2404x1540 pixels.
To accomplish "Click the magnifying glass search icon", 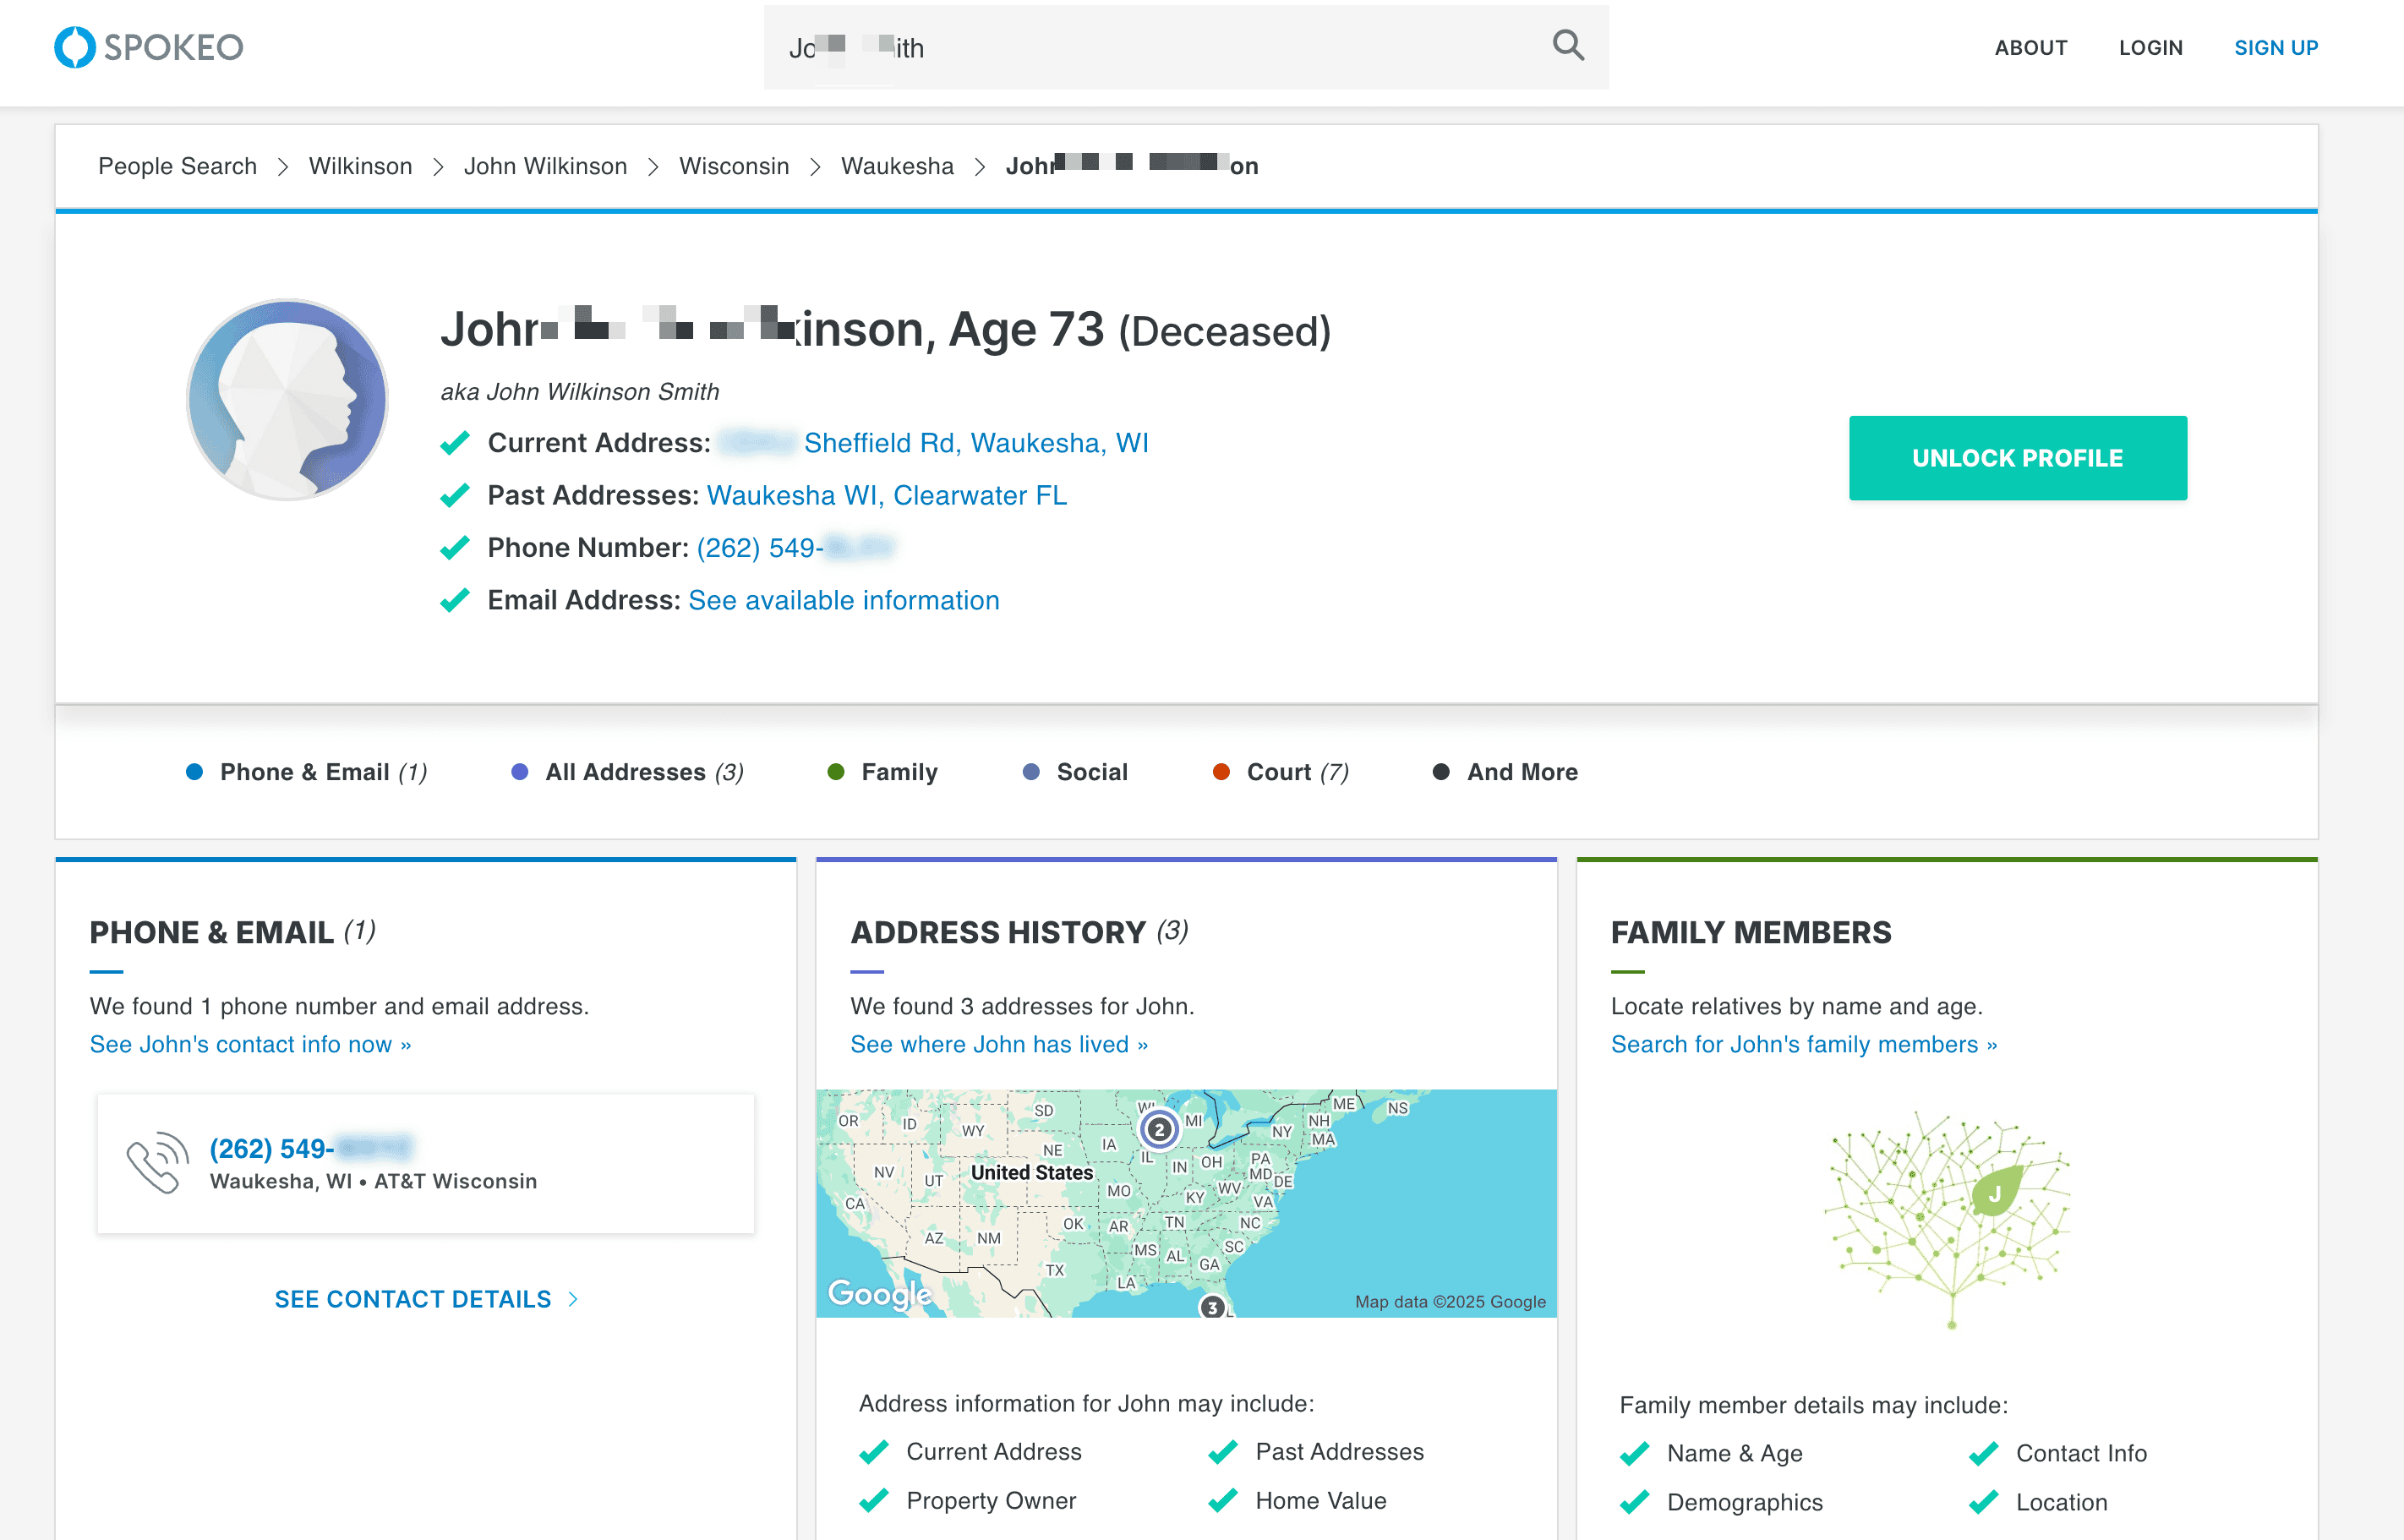I will pyautogui.click(x=1567, y=45).
